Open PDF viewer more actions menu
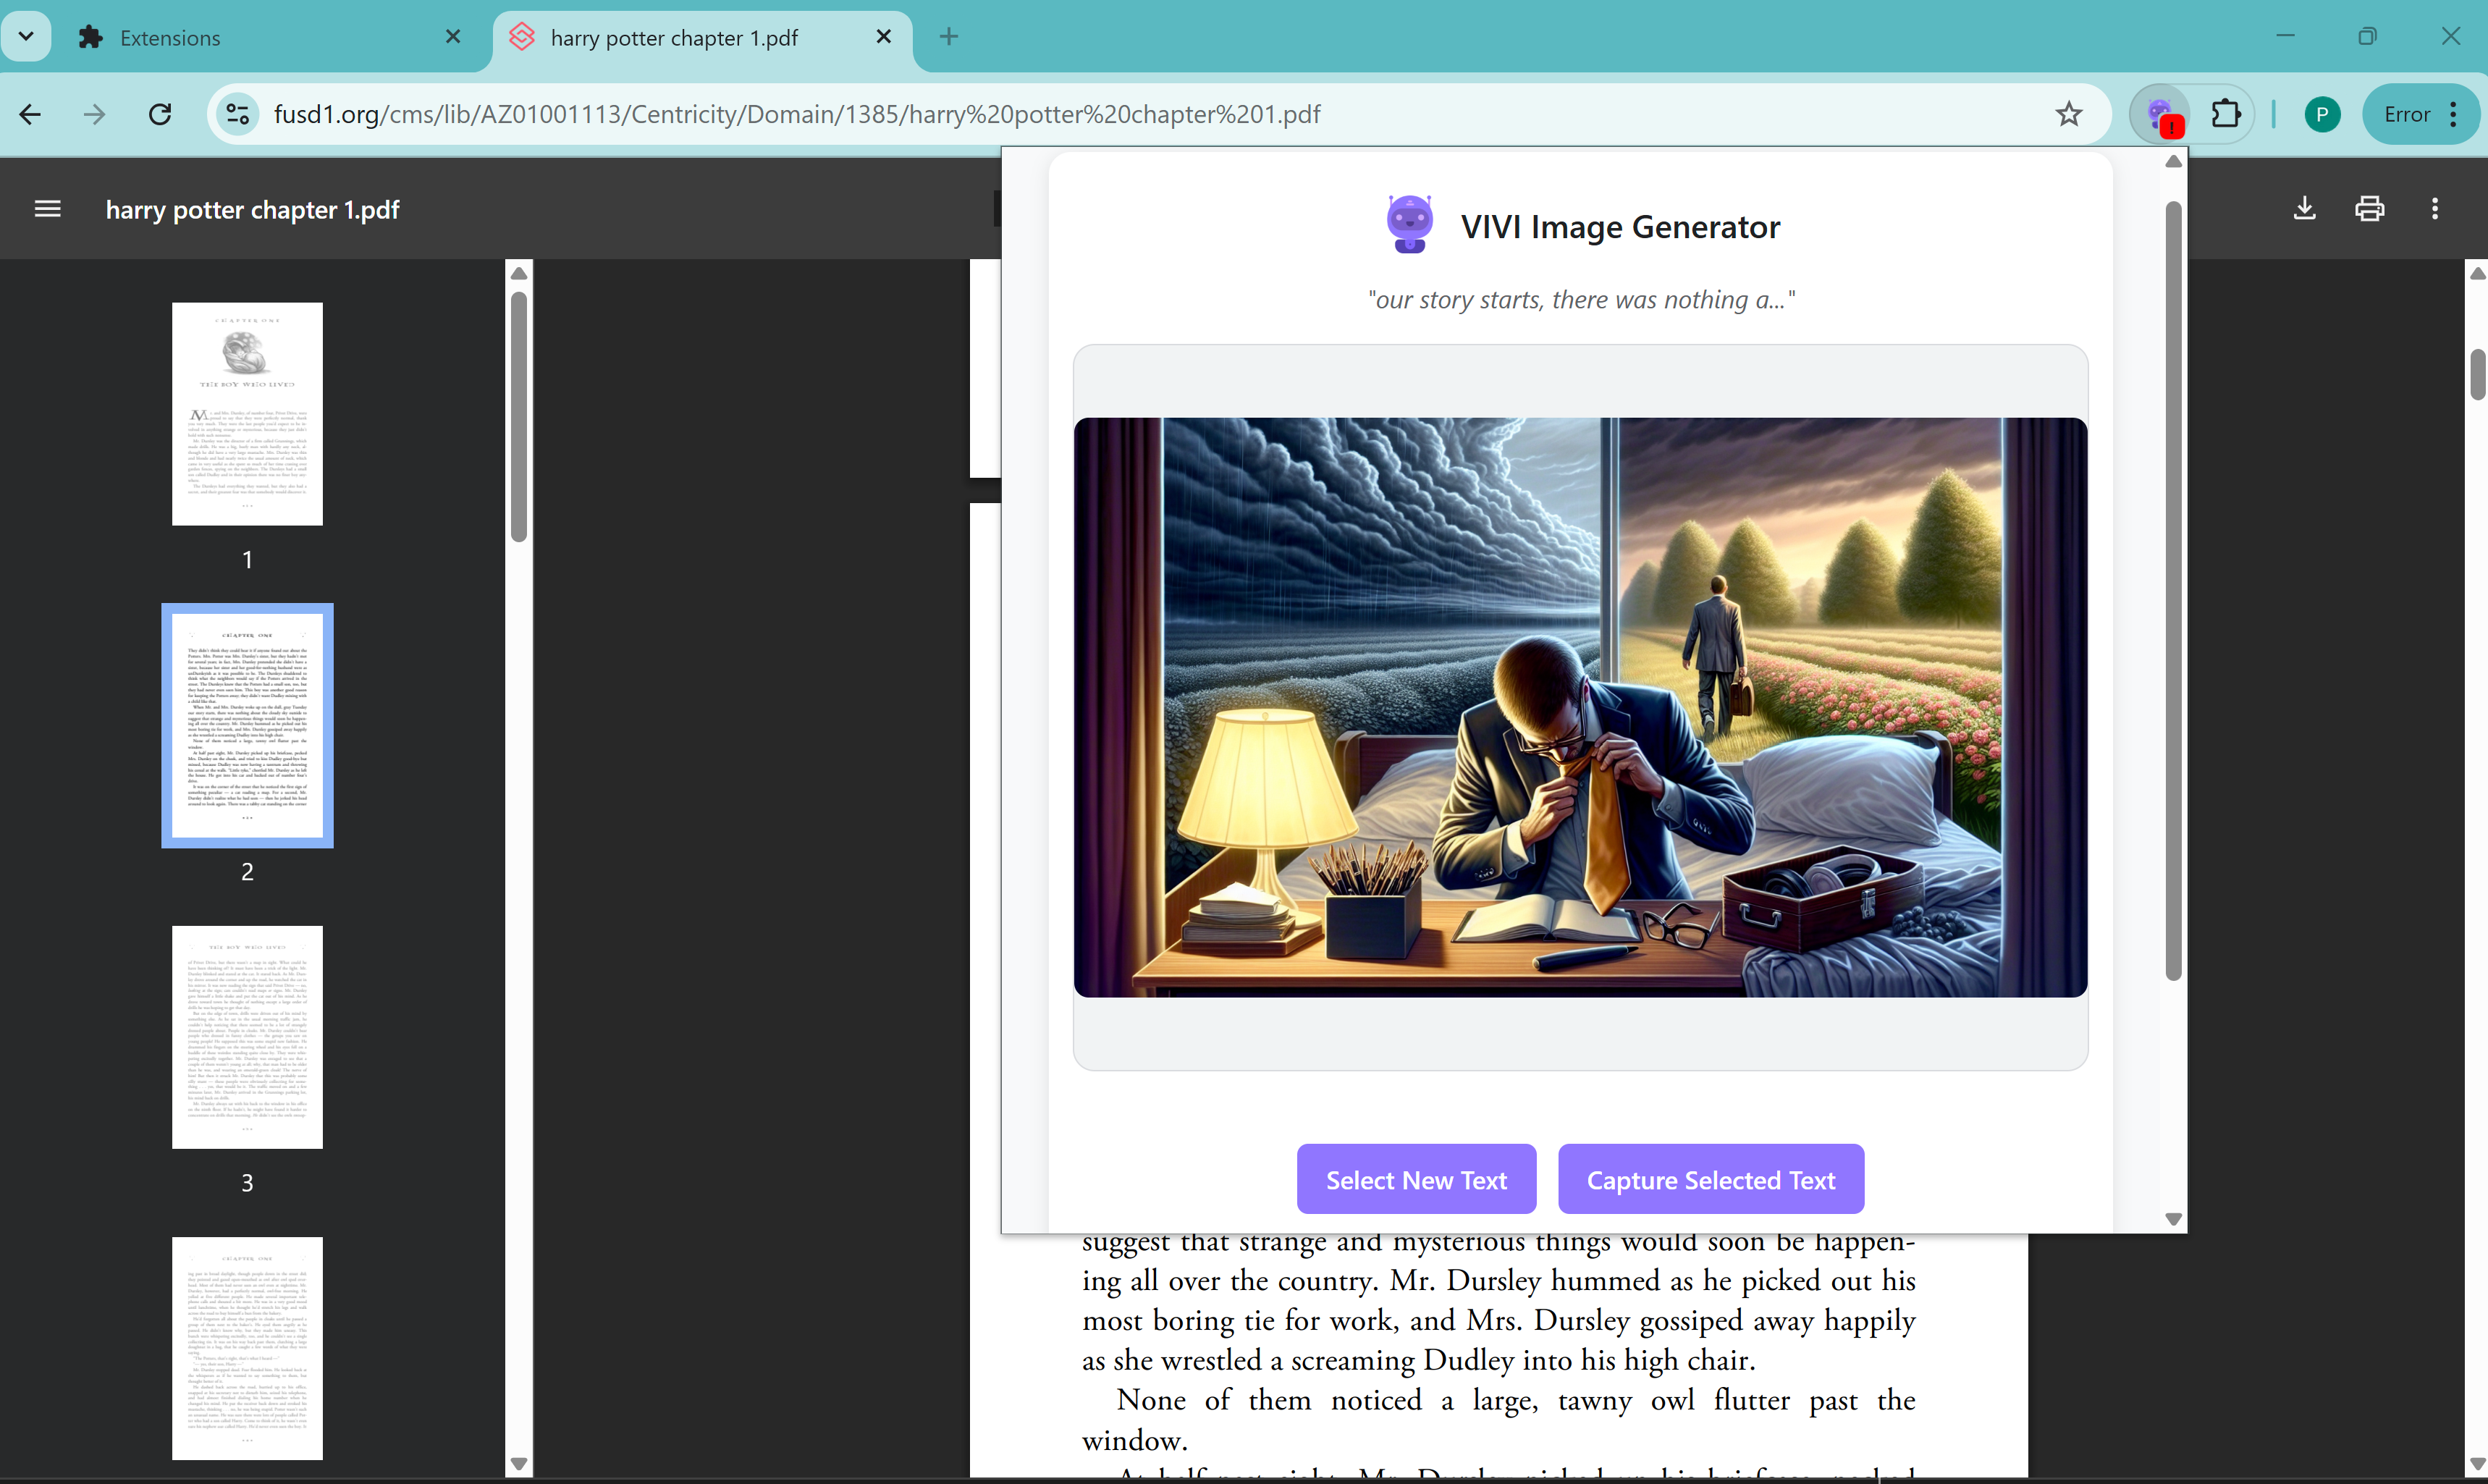The width and height of the screenshot is (2488, 1484). [x=2434, y=208]
